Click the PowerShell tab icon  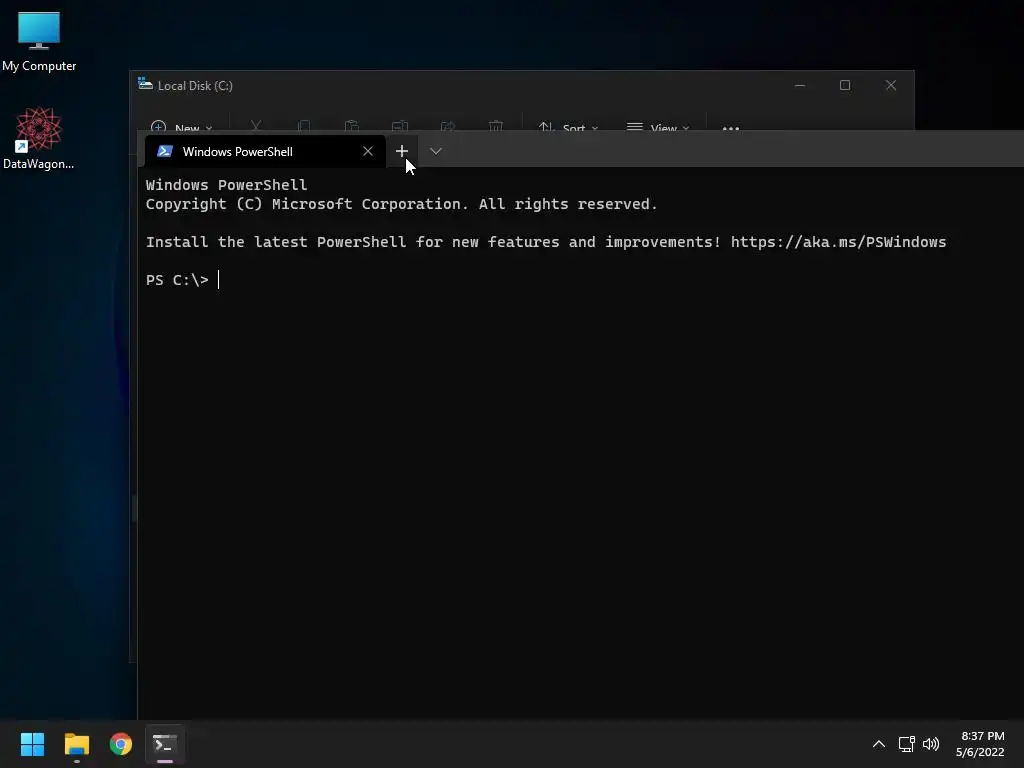(165, 152)
